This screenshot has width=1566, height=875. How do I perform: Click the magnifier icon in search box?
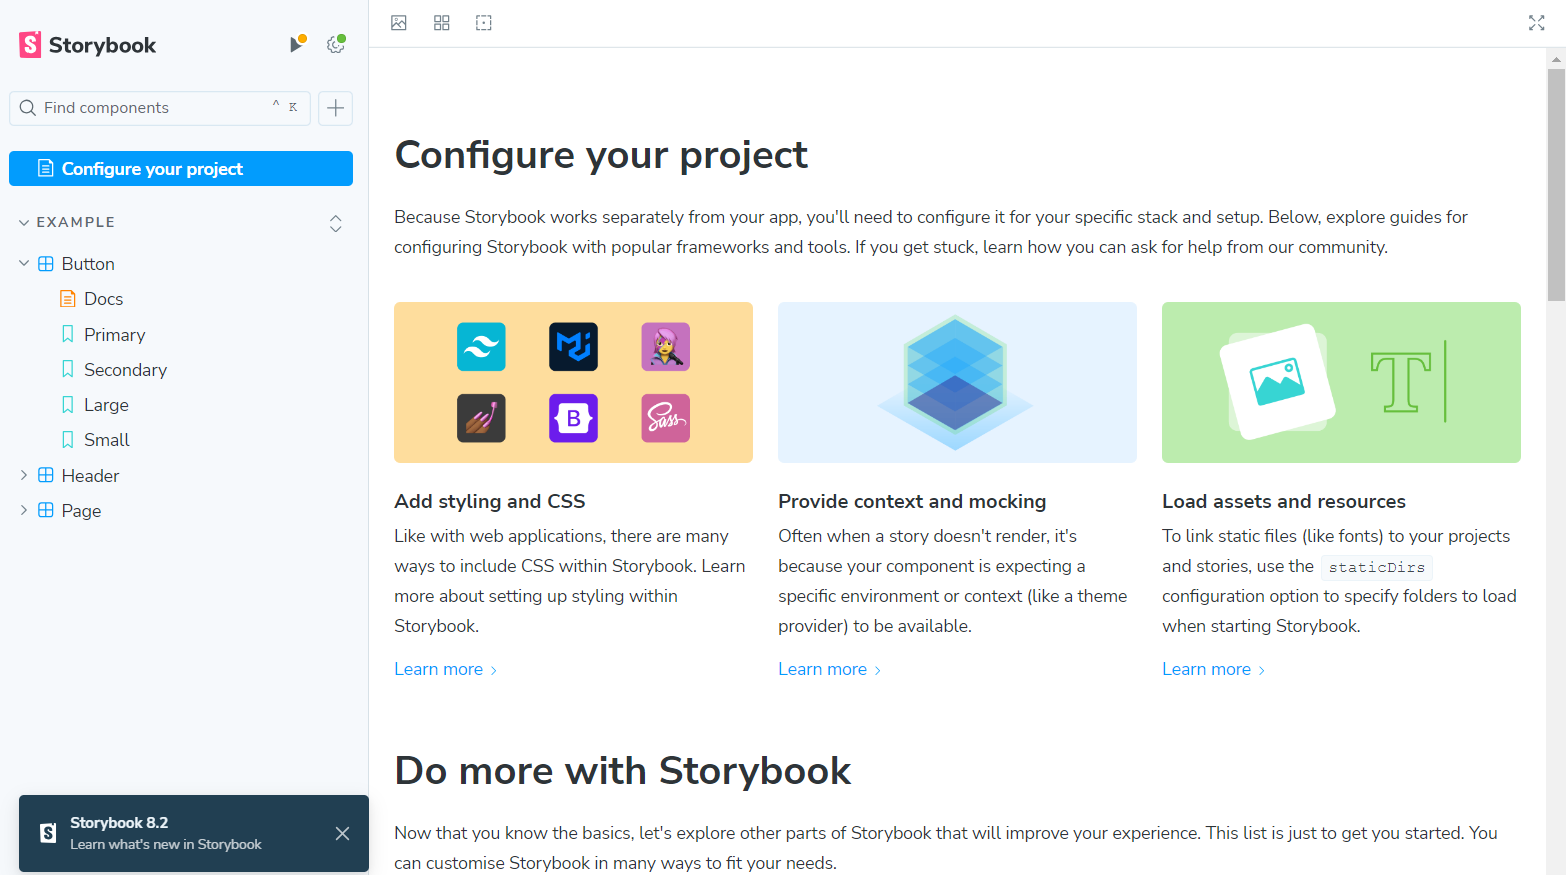(x=28, y=108)
